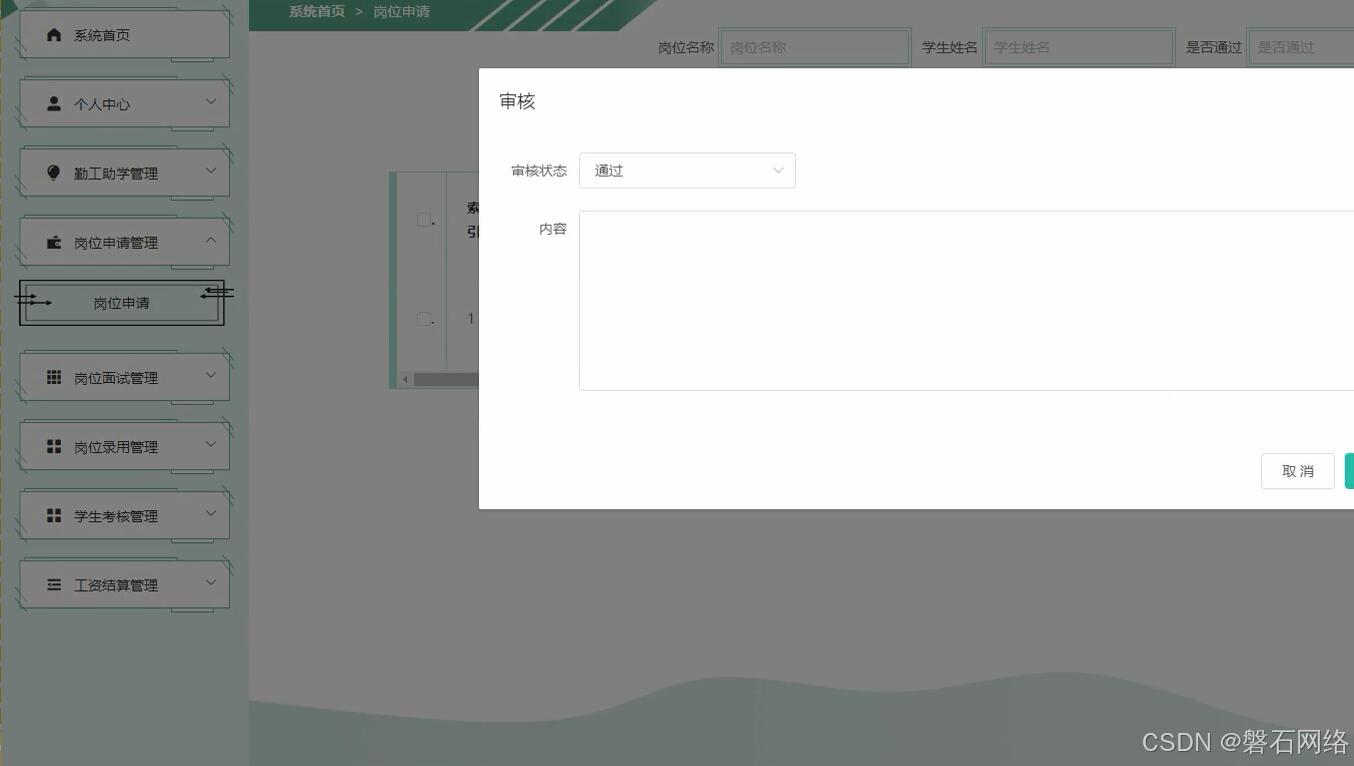
Task: Click the blocks icon beside 学生考核管理
Action: pos(53,515)
